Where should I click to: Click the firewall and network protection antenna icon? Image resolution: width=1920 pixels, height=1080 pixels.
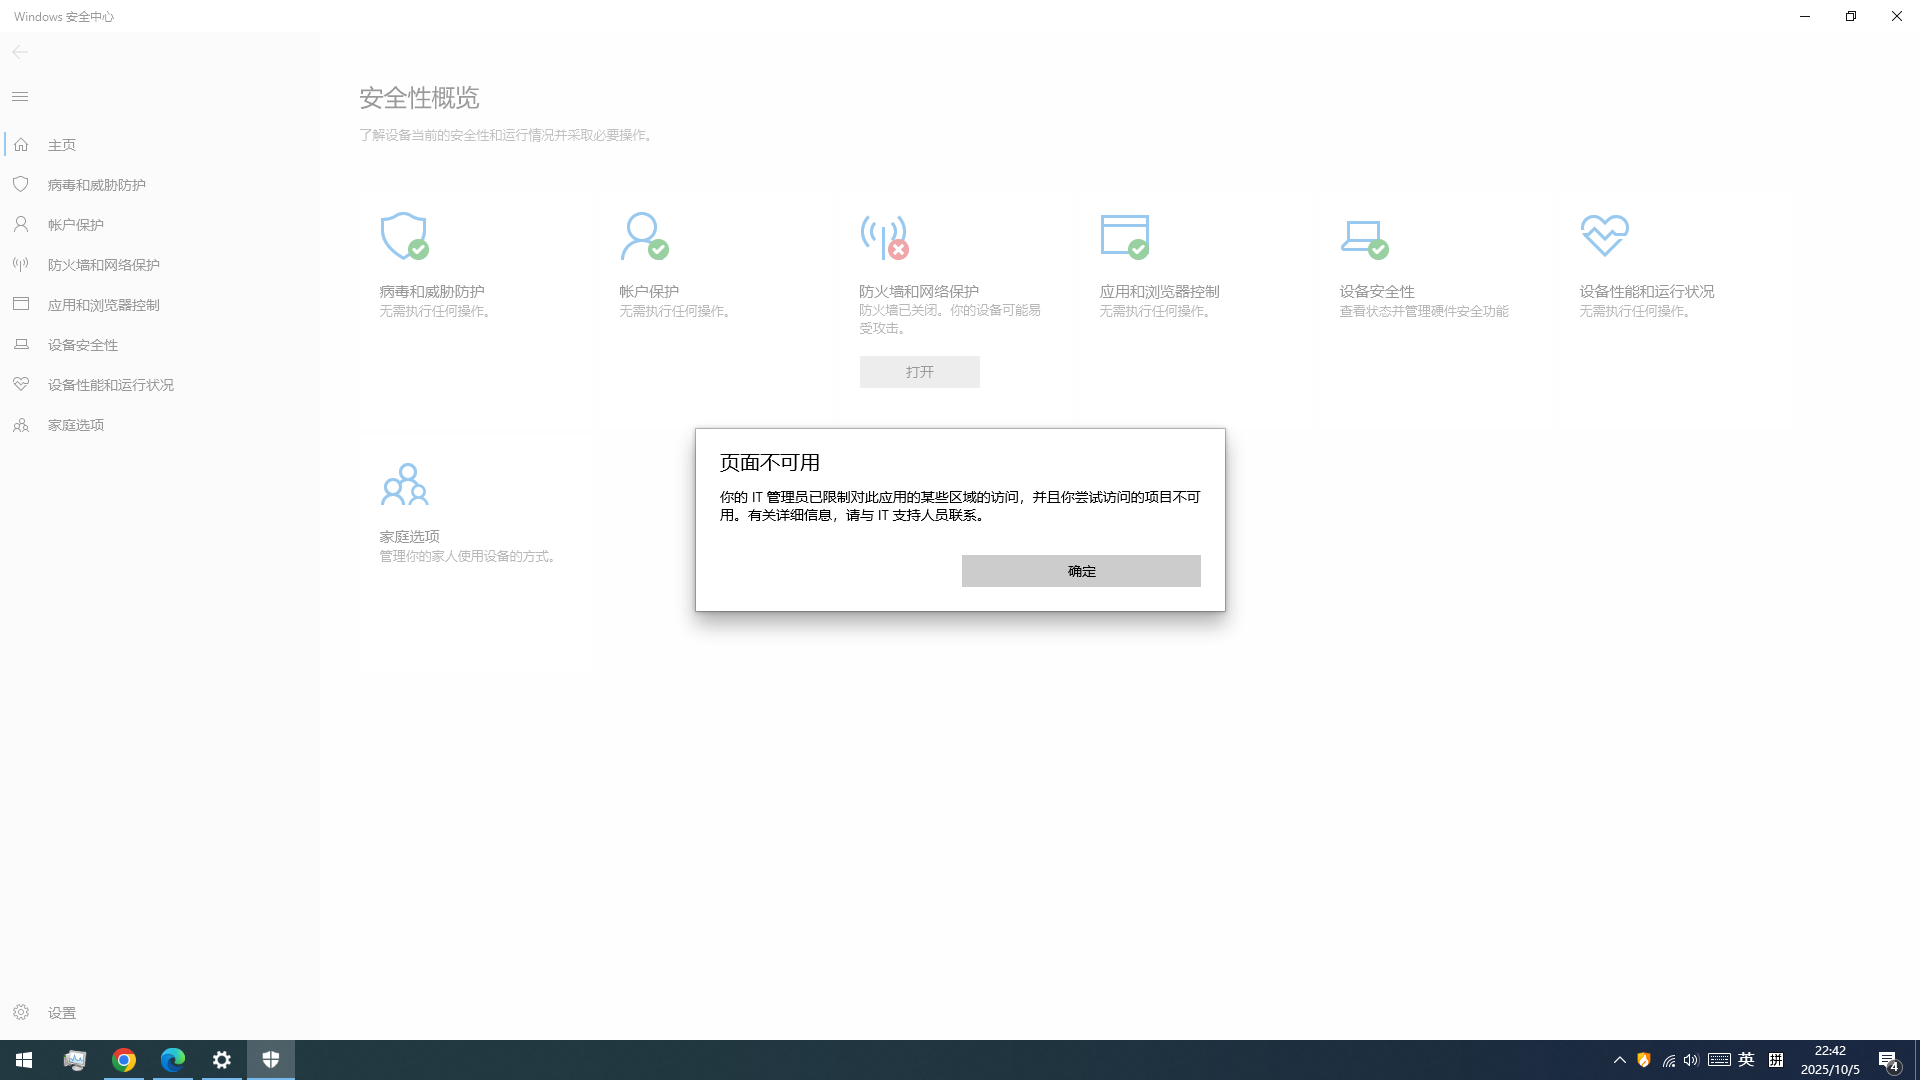(884, 236)
